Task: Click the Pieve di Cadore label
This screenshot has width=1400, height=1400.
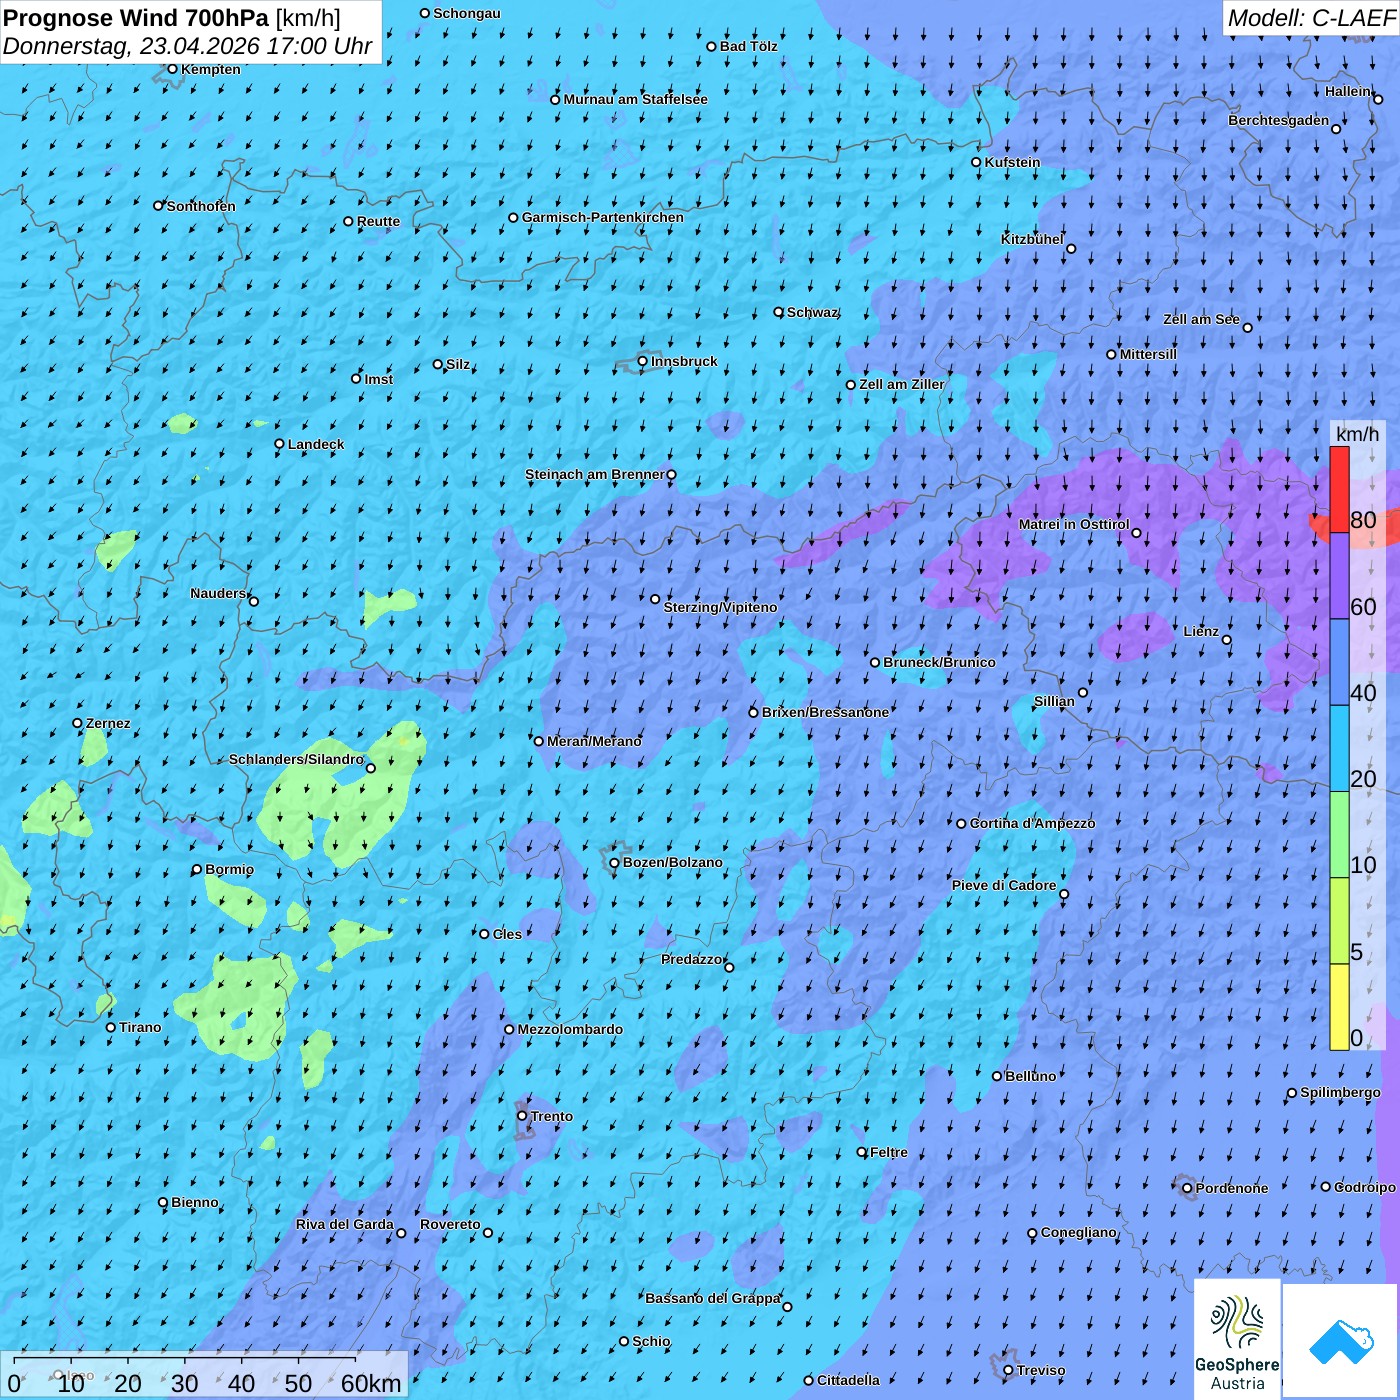Action: coord(1004,885)
